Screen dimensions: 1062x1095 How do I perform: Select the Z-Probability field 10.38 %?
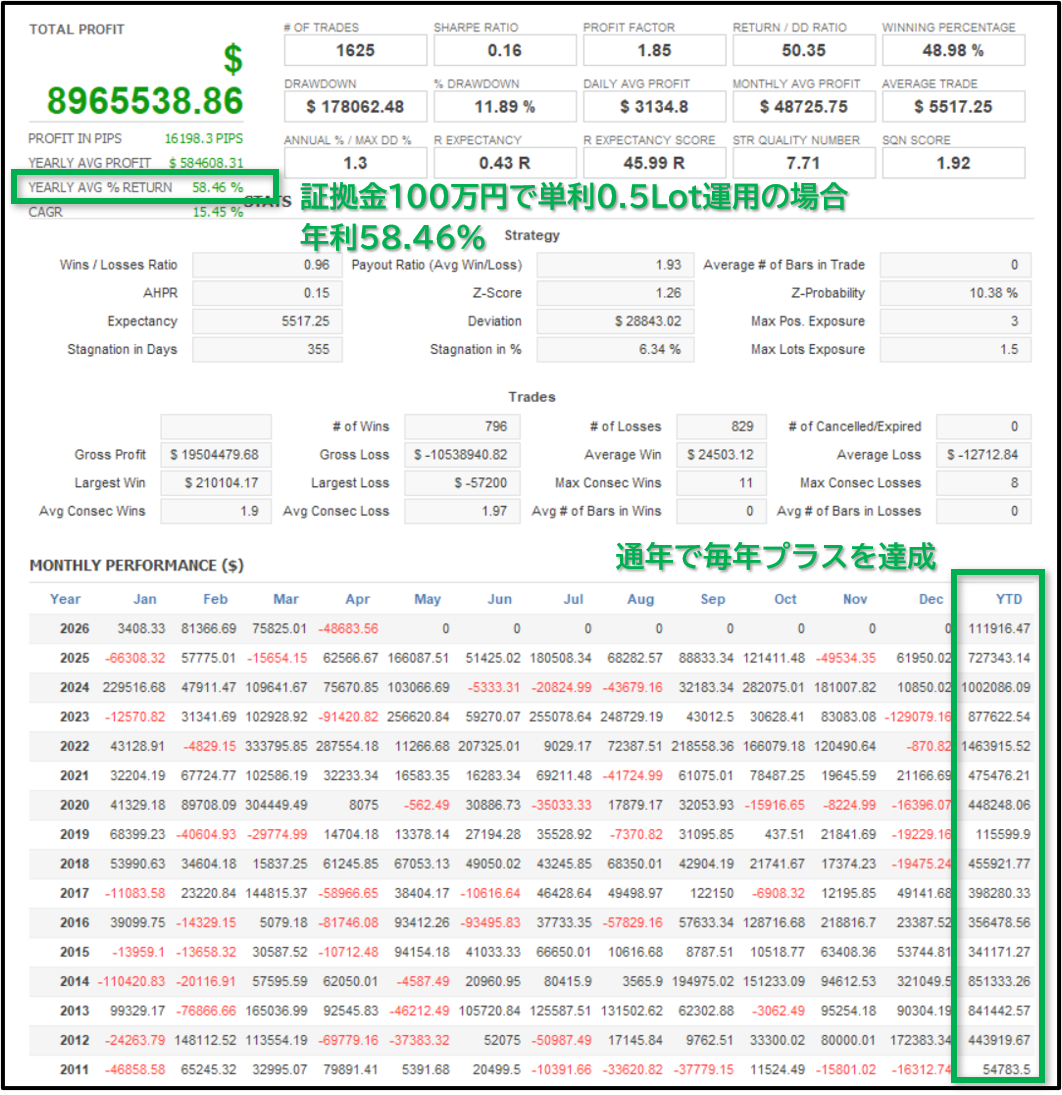click(955, 293)
